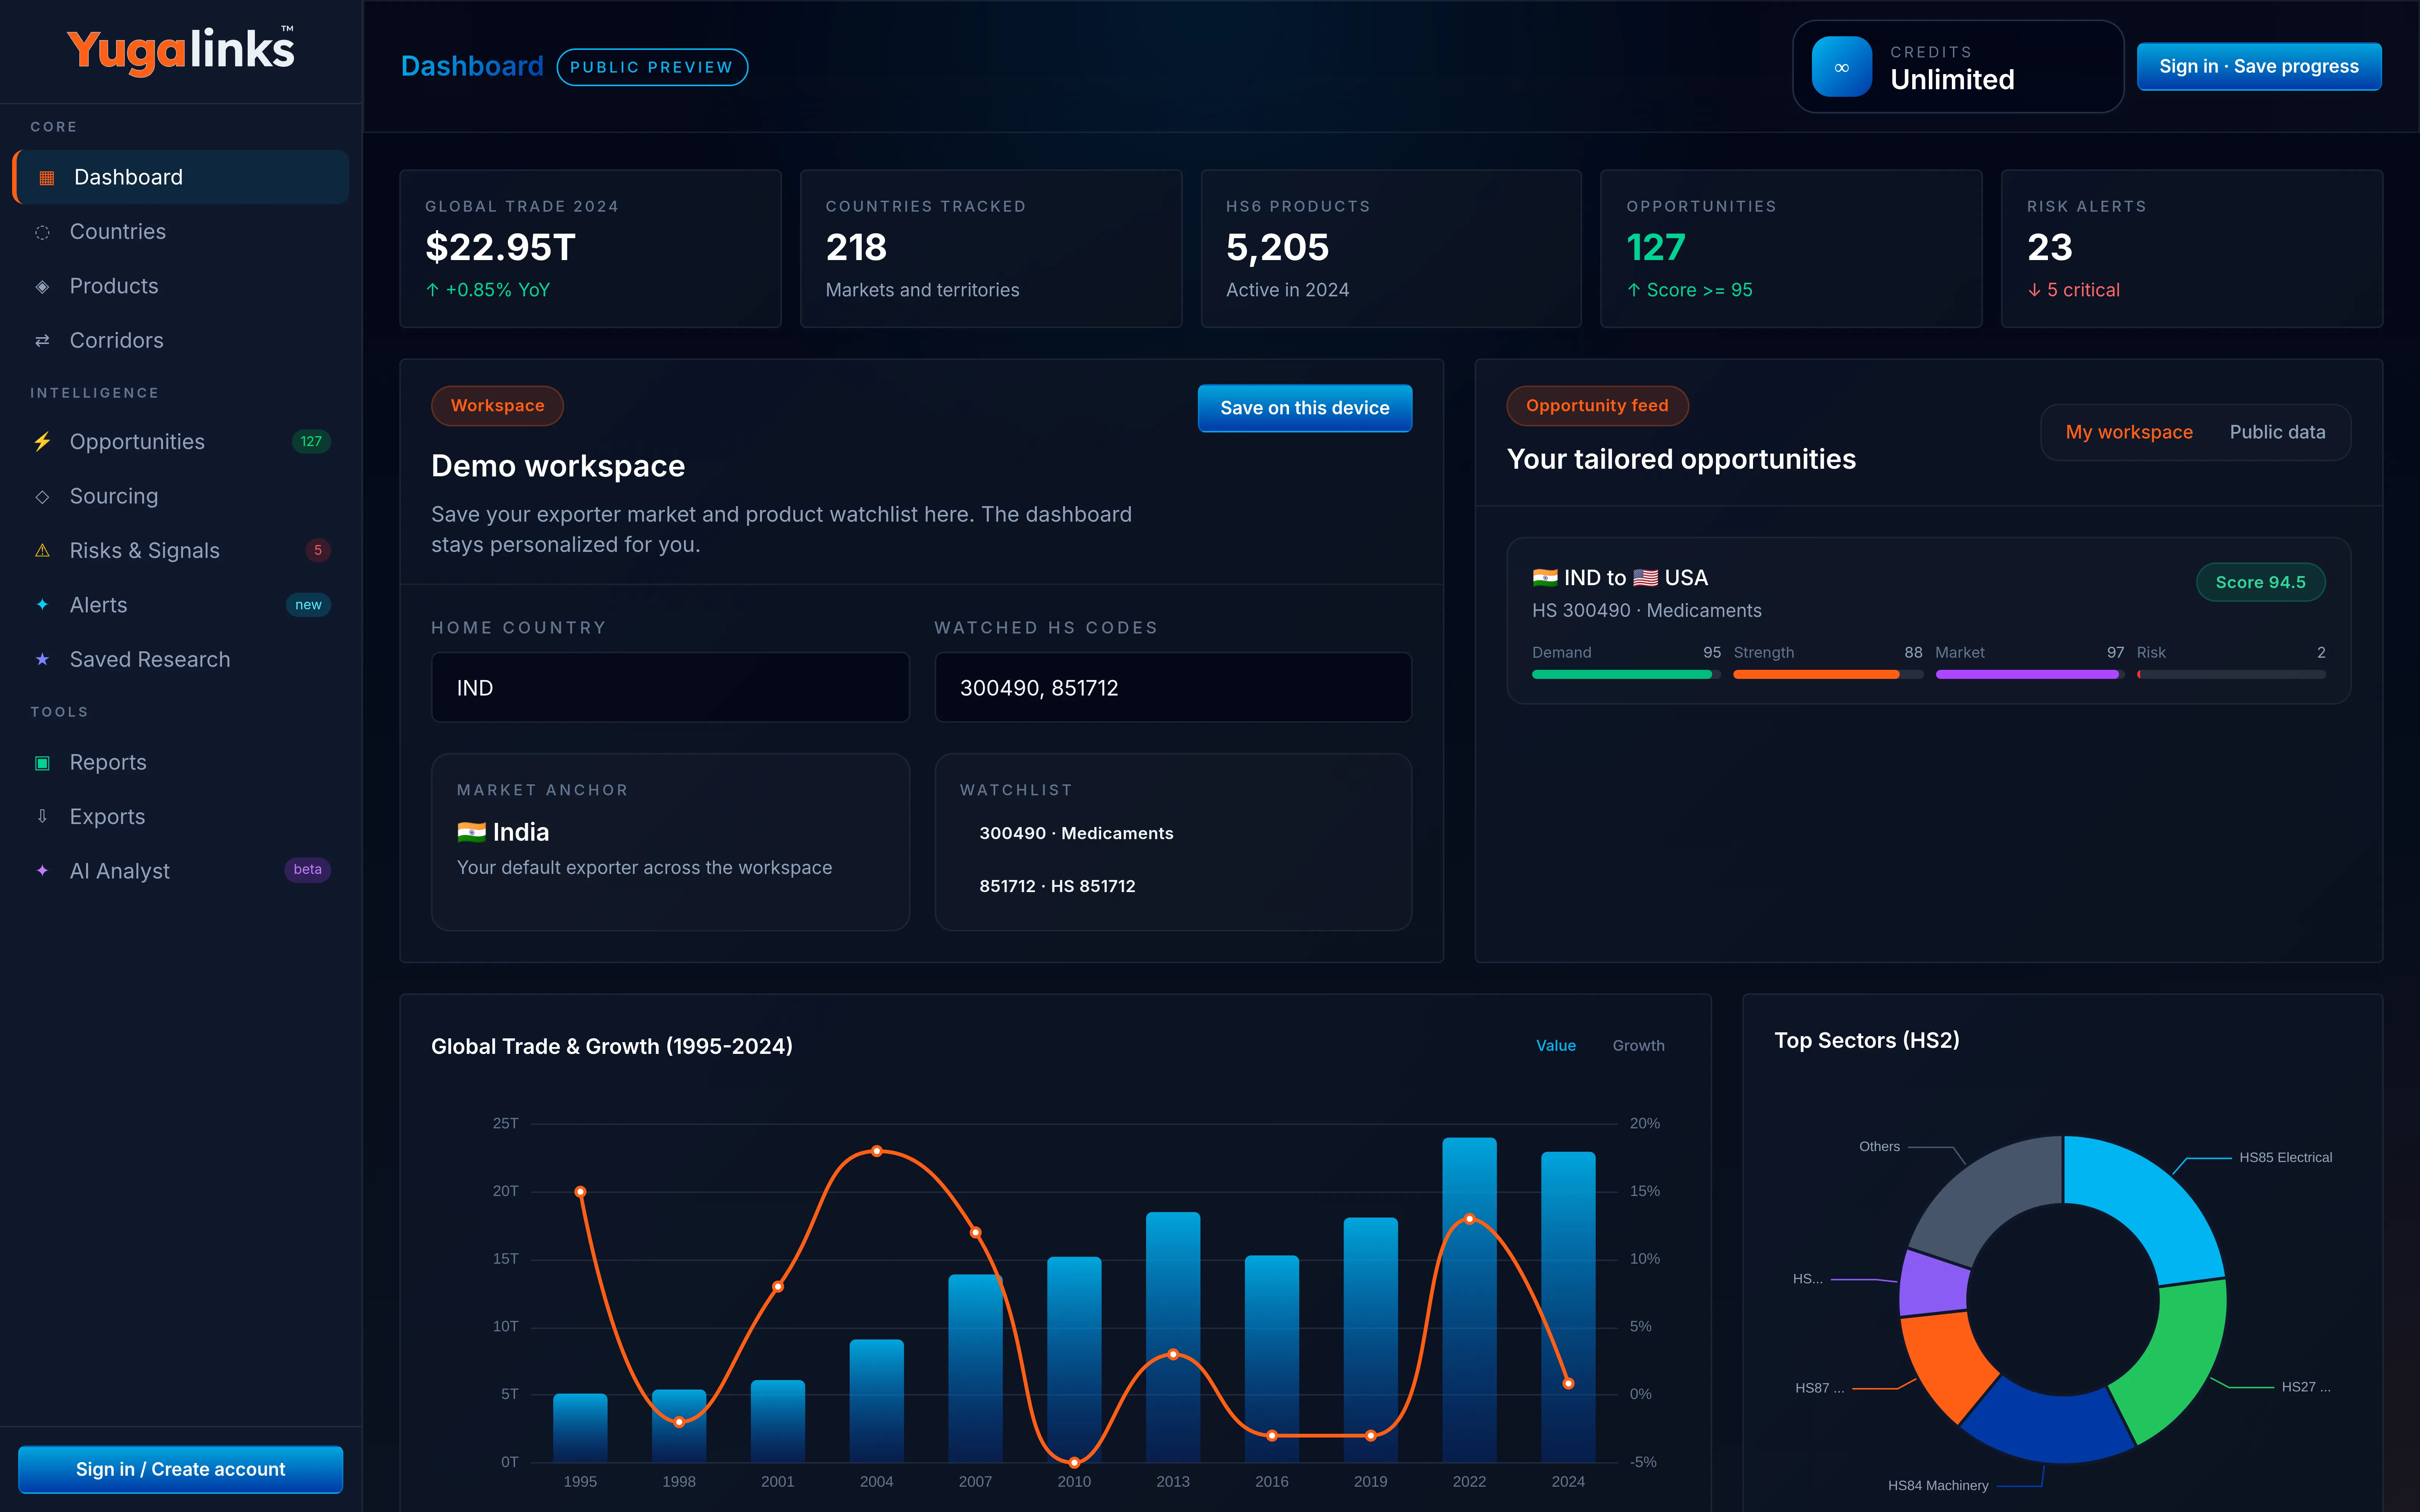Click the Corridors swap-arrows icon
The height and width of the screenshot is (1512, 2420).
tap(42, 341)
